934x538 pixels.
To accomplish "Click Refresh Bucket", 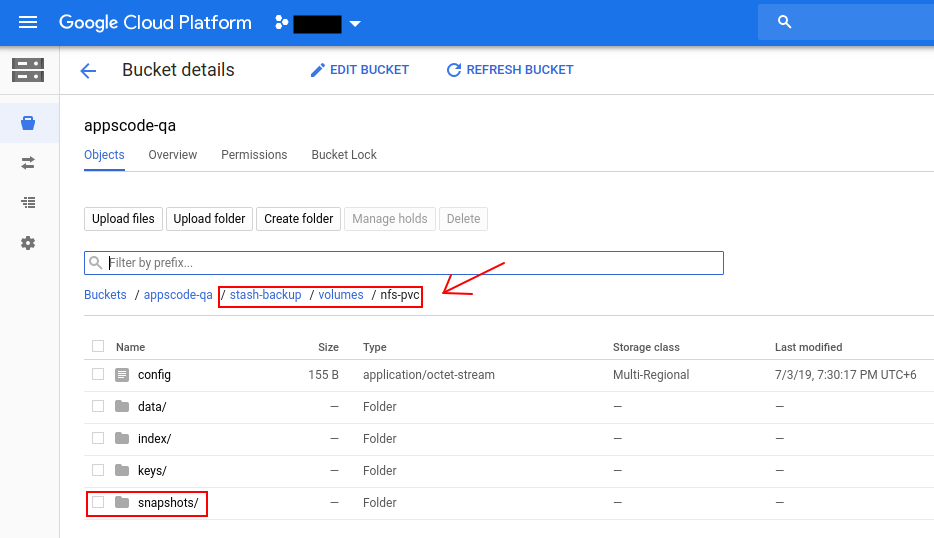I will click(510, 70).
